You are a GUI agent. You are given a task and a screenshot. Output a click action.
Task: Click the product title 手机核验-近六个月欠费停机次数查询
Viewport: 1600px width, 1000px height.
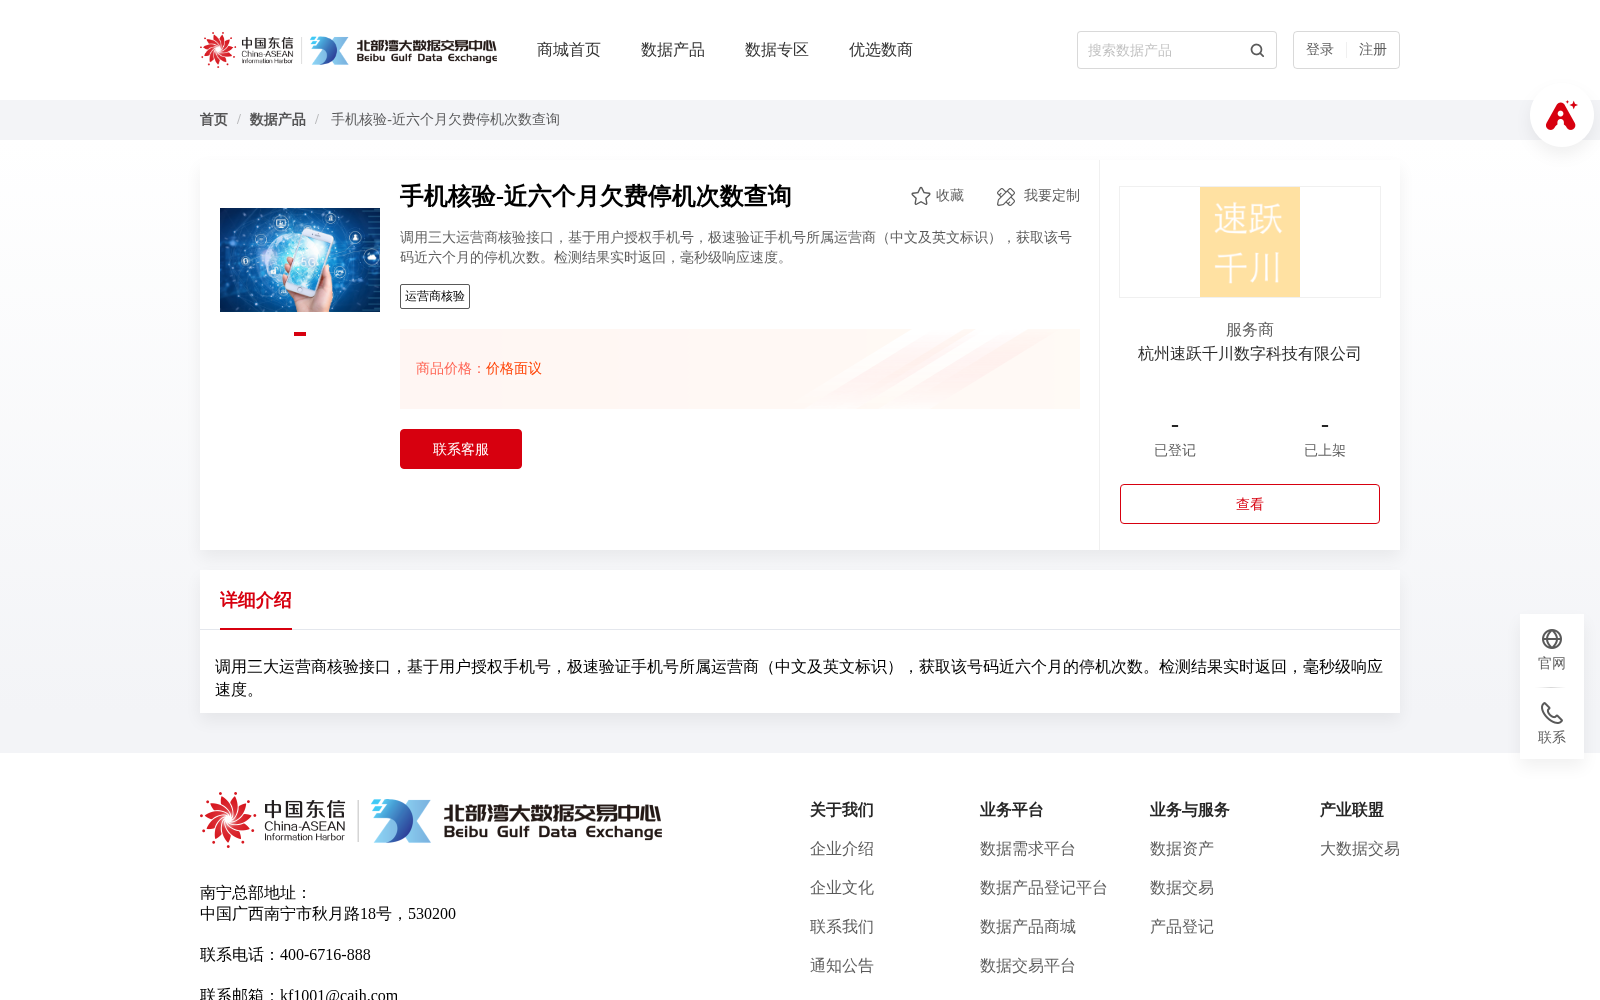[596, 196]
